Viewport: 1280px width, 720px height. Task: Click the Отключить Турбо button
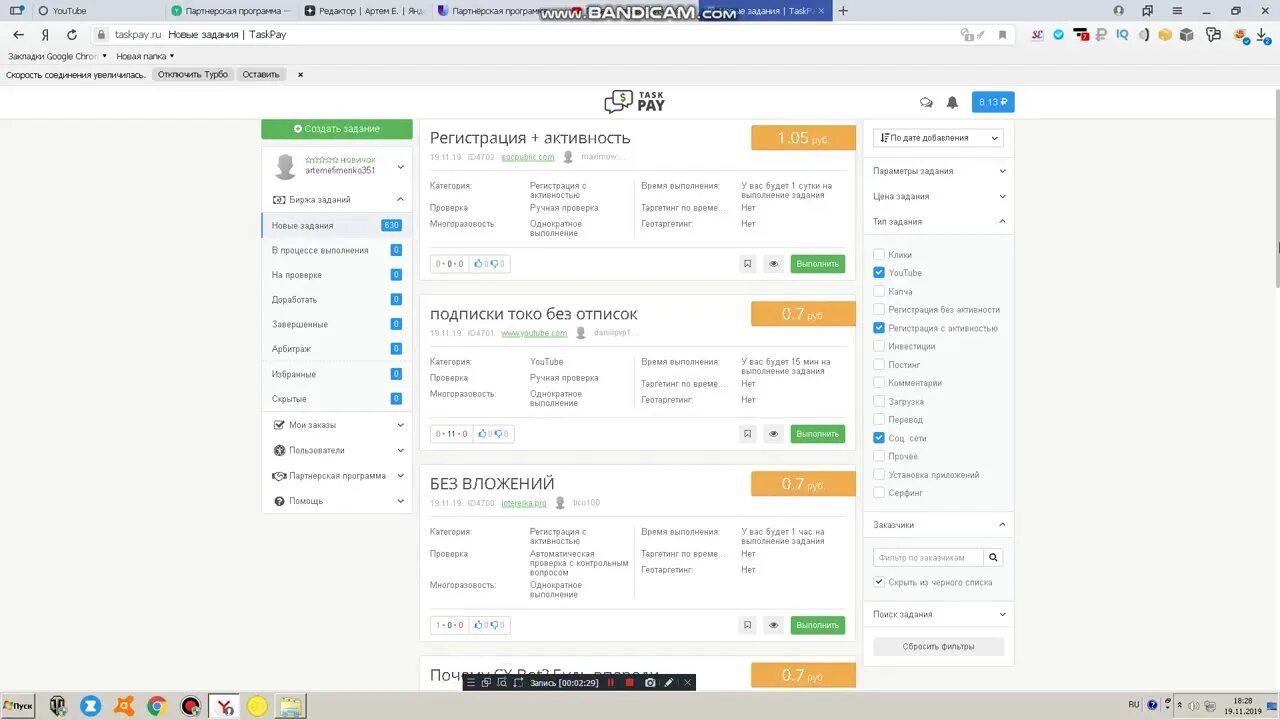coord(193,74)
